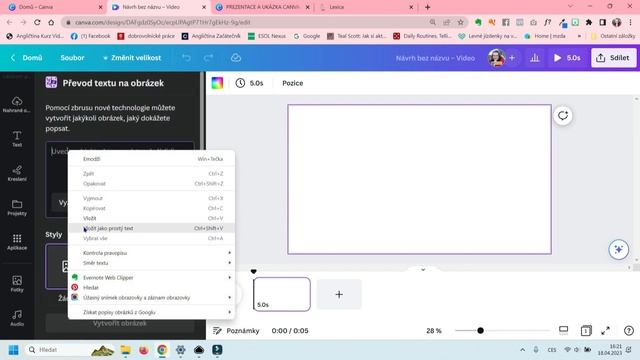Select Hledat Pinterest menu entry

point(151,288)
